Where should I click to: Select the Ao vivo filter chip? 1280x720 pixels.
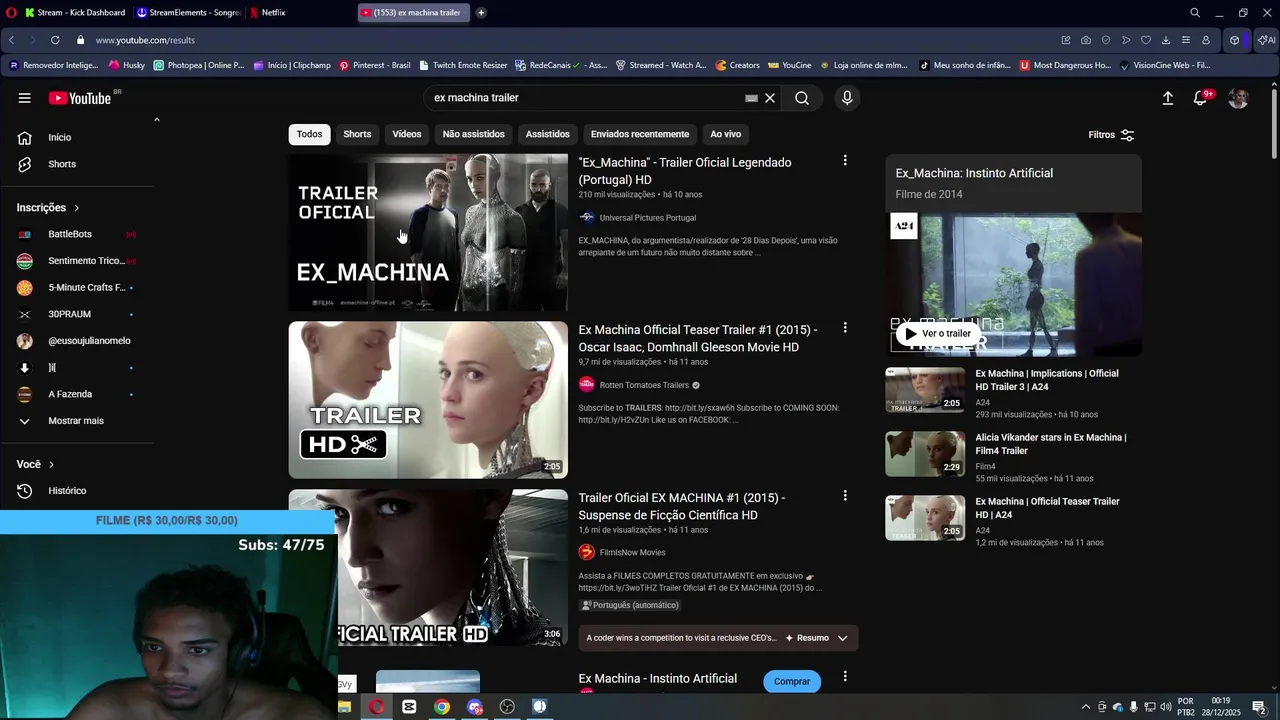(x=726, y=134)
